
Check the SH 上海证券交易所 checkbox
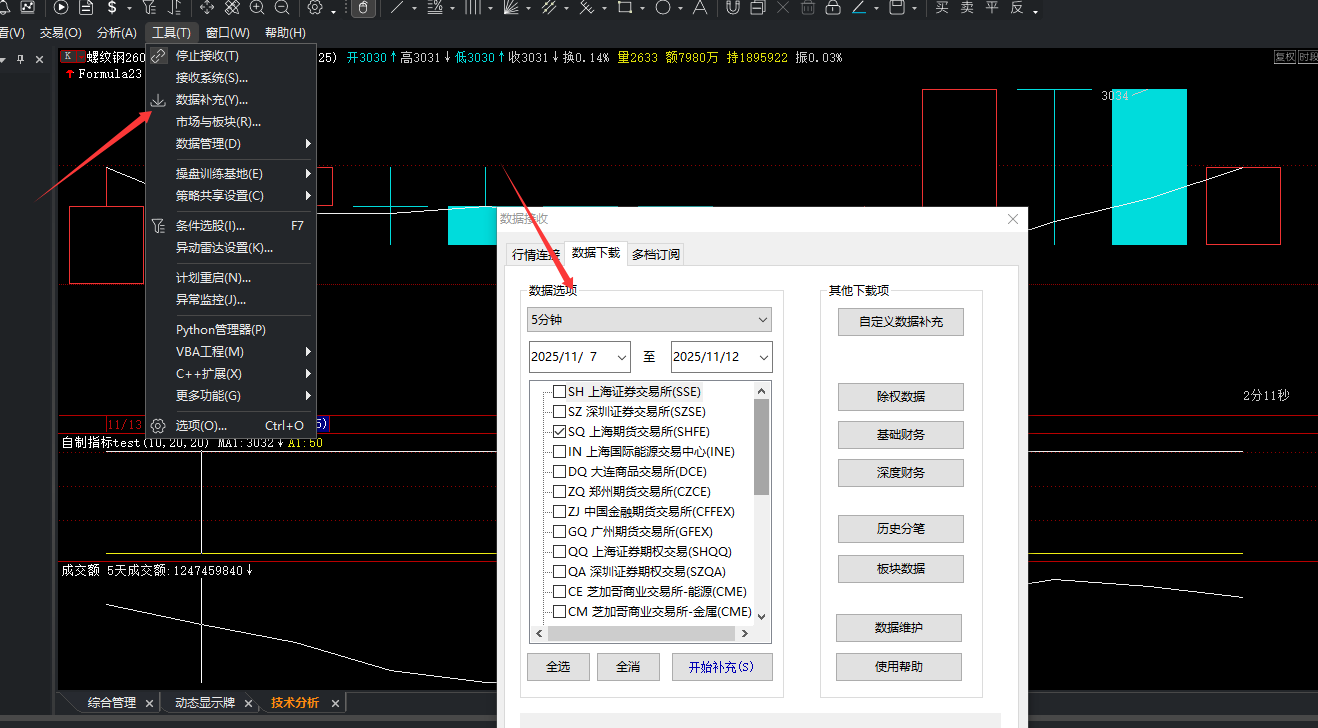560,392
